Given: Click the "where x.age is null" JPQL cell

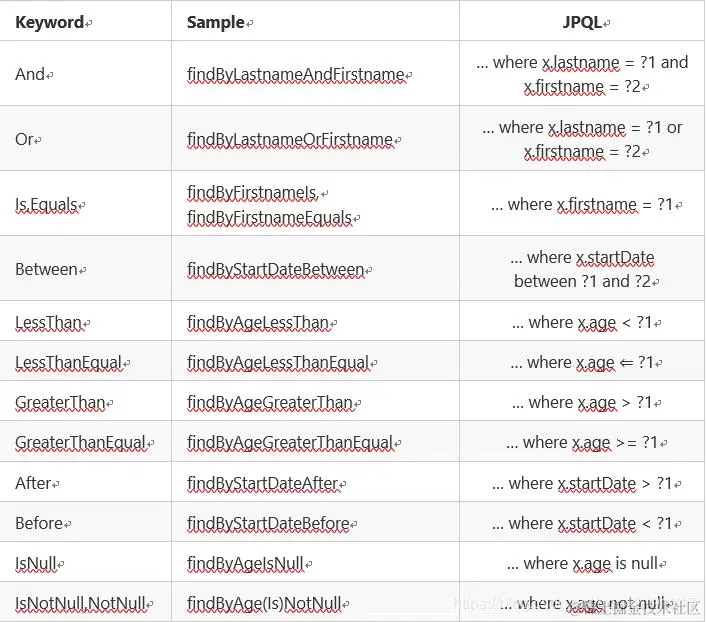Looking at the screenshot, I should [x=582, y=563].
